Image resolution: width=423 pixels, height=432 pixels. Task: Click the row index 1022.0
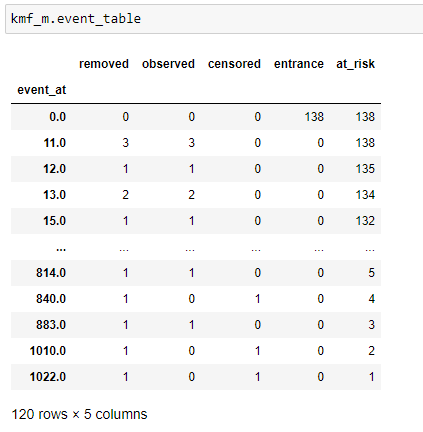coord(48,377)
